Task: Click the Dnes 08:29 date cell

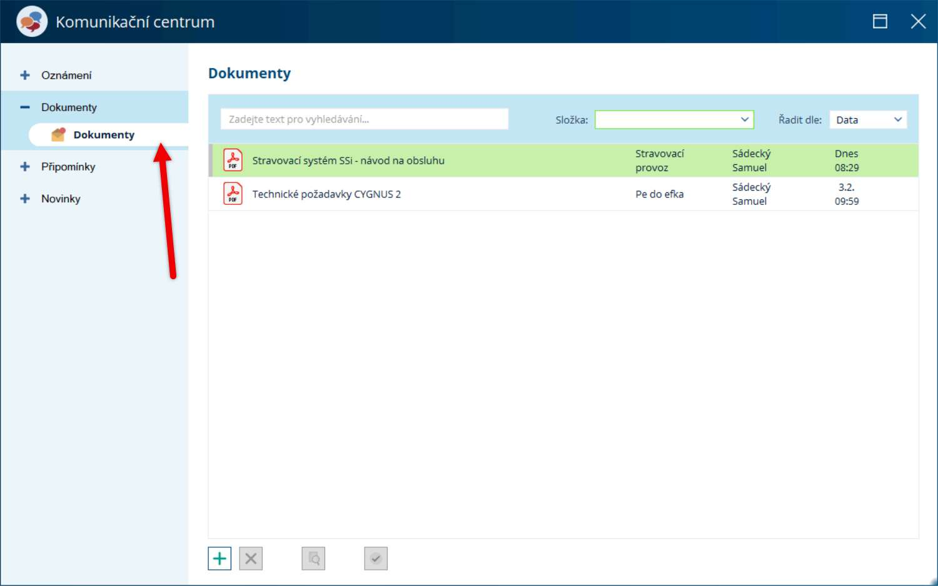Action: [846, 160]
